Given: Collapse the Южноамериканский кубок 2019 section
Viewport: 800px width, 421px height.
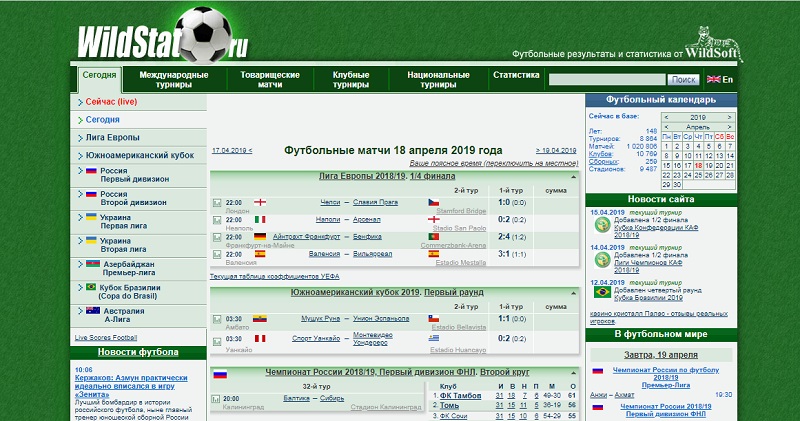Looking at the screenshot, I should click(571, 292).
